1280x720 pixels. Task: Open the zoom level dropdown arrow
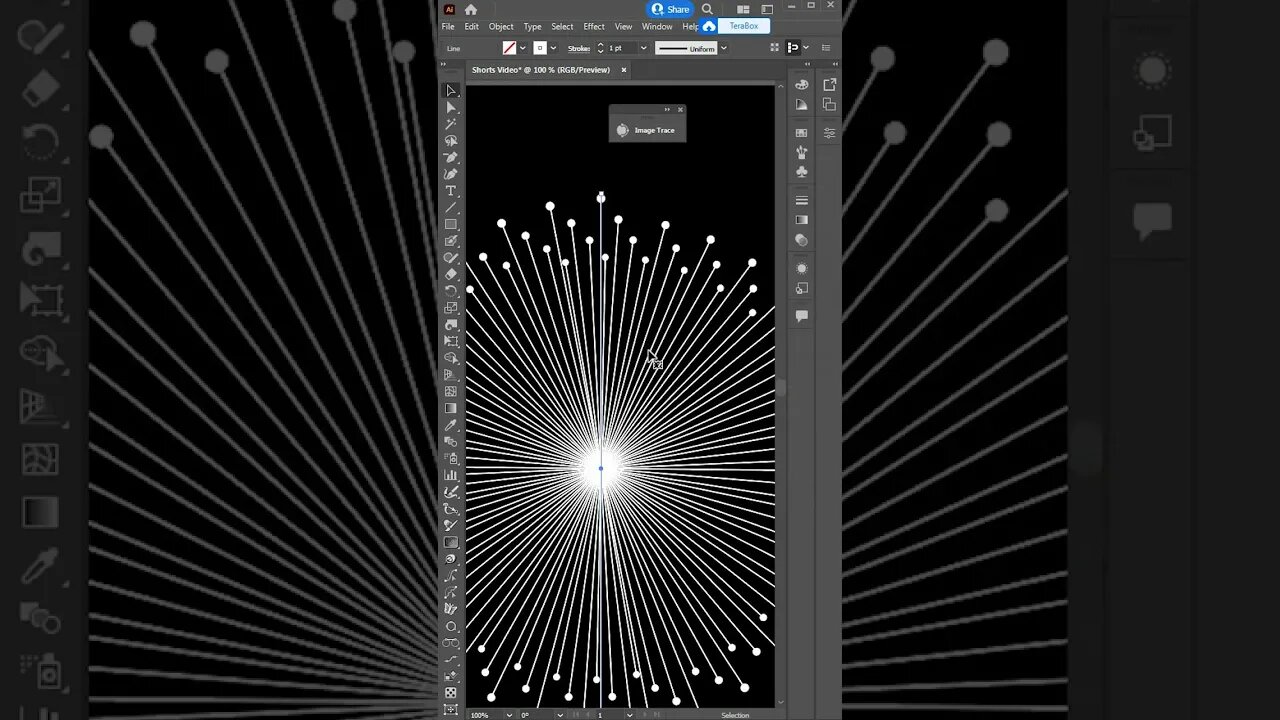point(509,715)
